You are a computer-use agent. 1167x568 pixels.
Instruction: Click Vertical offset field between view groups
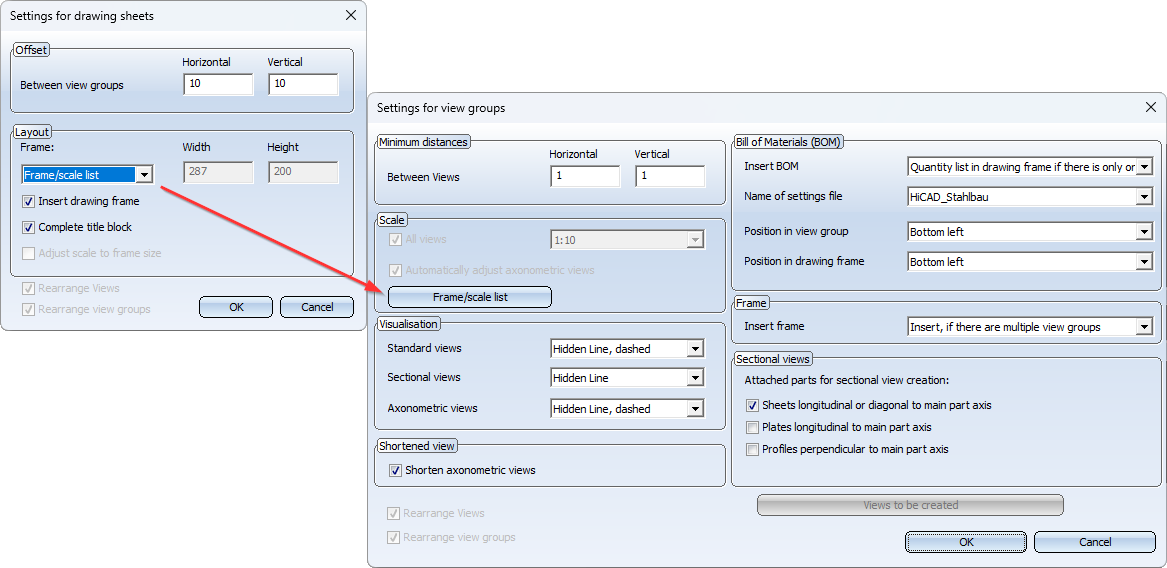coord(304,84)
